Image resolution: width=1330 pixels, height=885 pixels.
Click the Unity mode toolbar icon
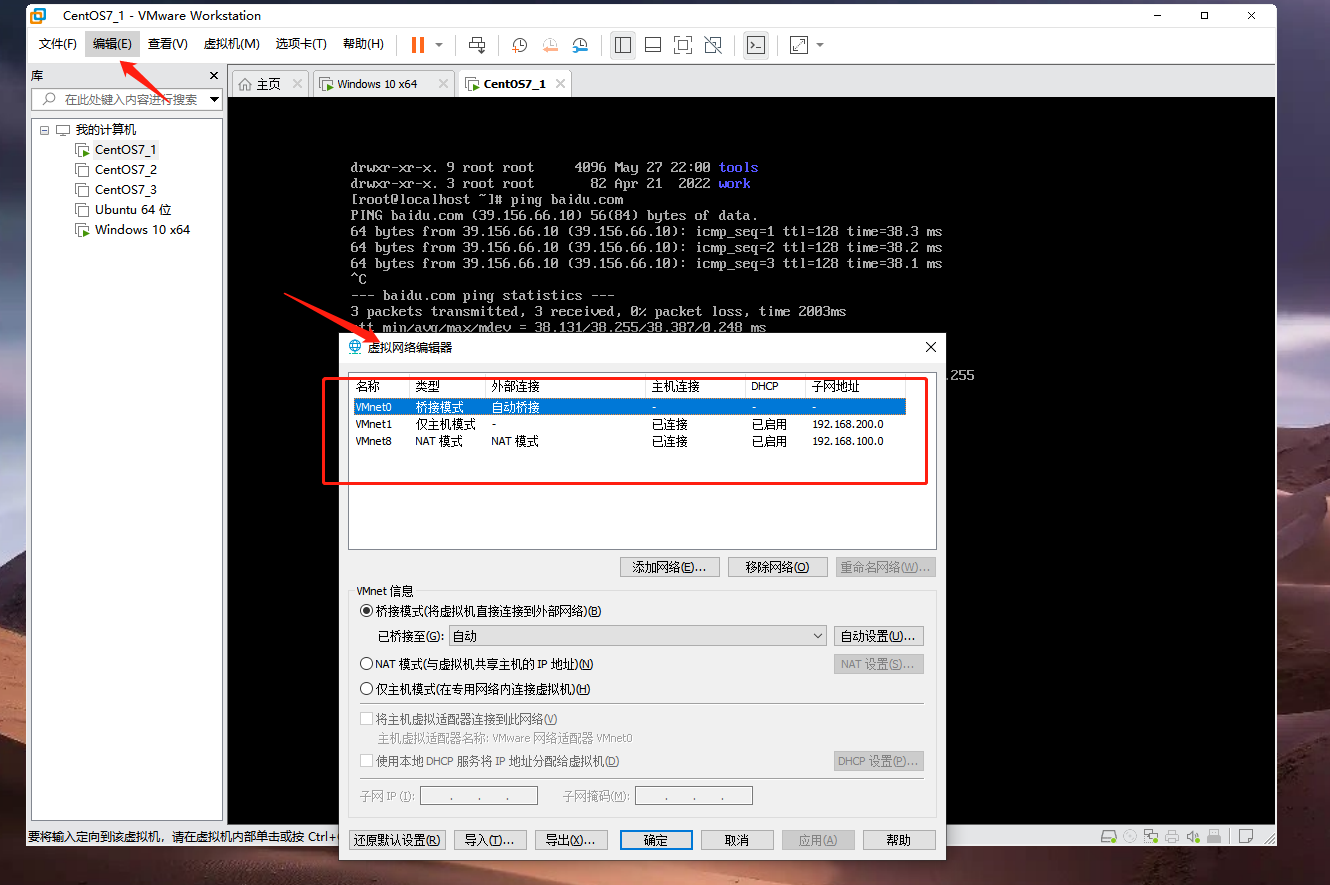pyautogui.click(x=713, y=45)
